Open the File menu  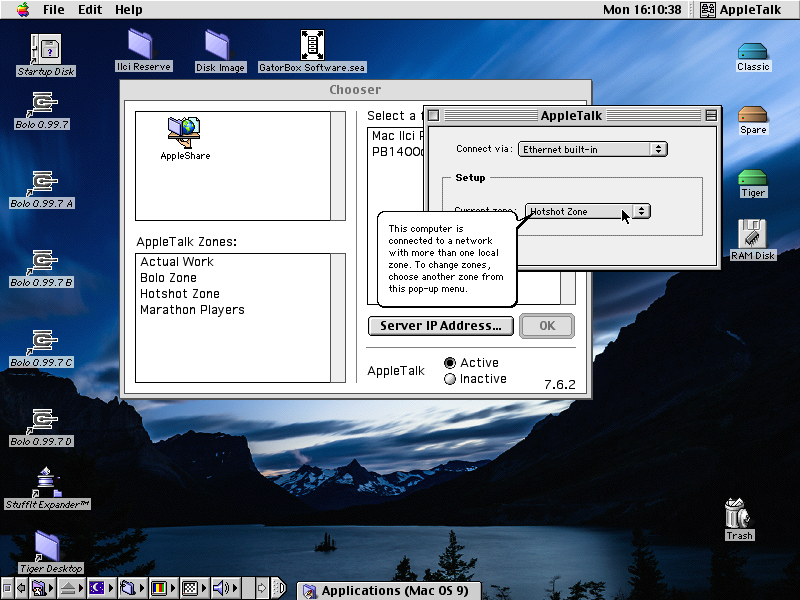pos(54,10)
